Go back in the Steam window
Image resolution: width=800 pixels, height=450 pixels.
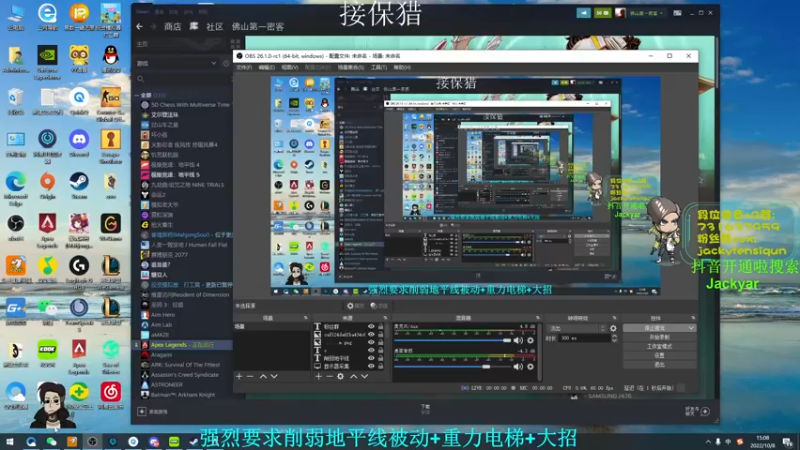click(x=140, y=27)
